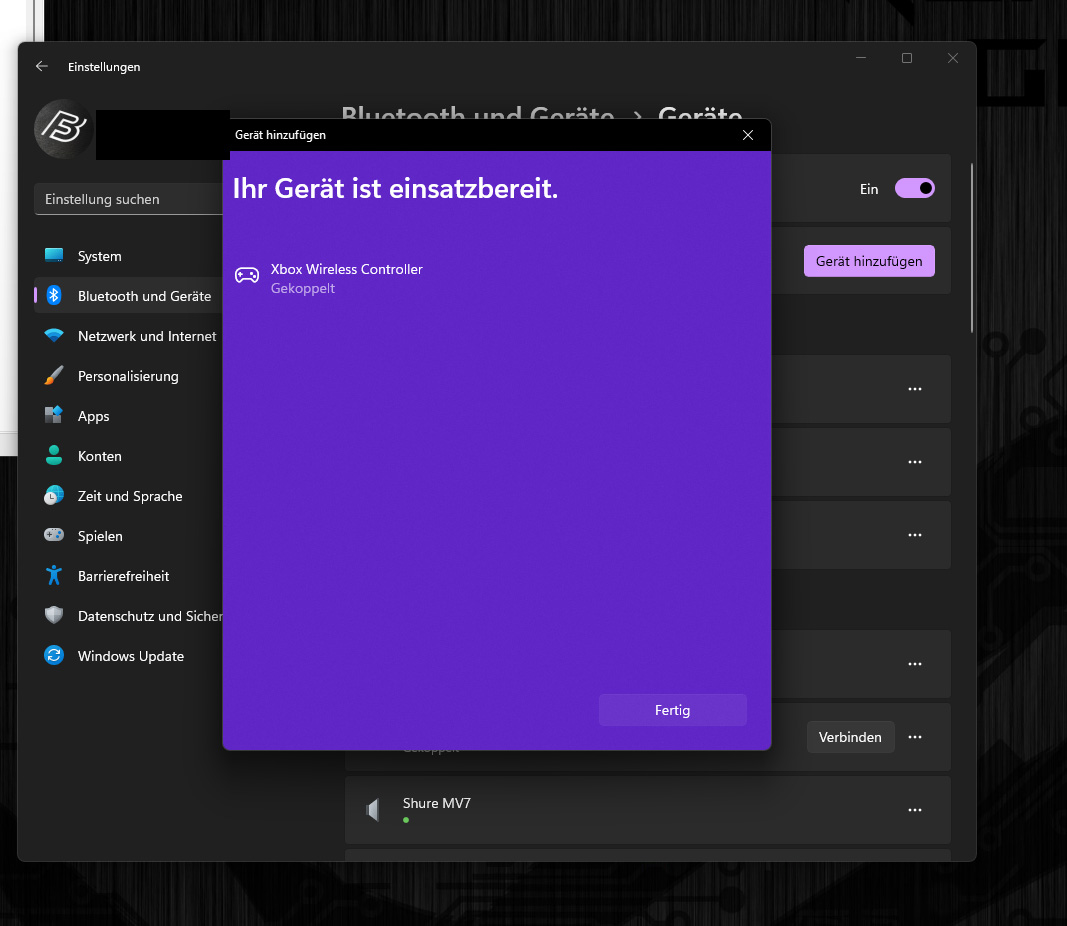Open Barrierefreiheit settings
This screenshot has height=926, width=1067.
(129, 576)
